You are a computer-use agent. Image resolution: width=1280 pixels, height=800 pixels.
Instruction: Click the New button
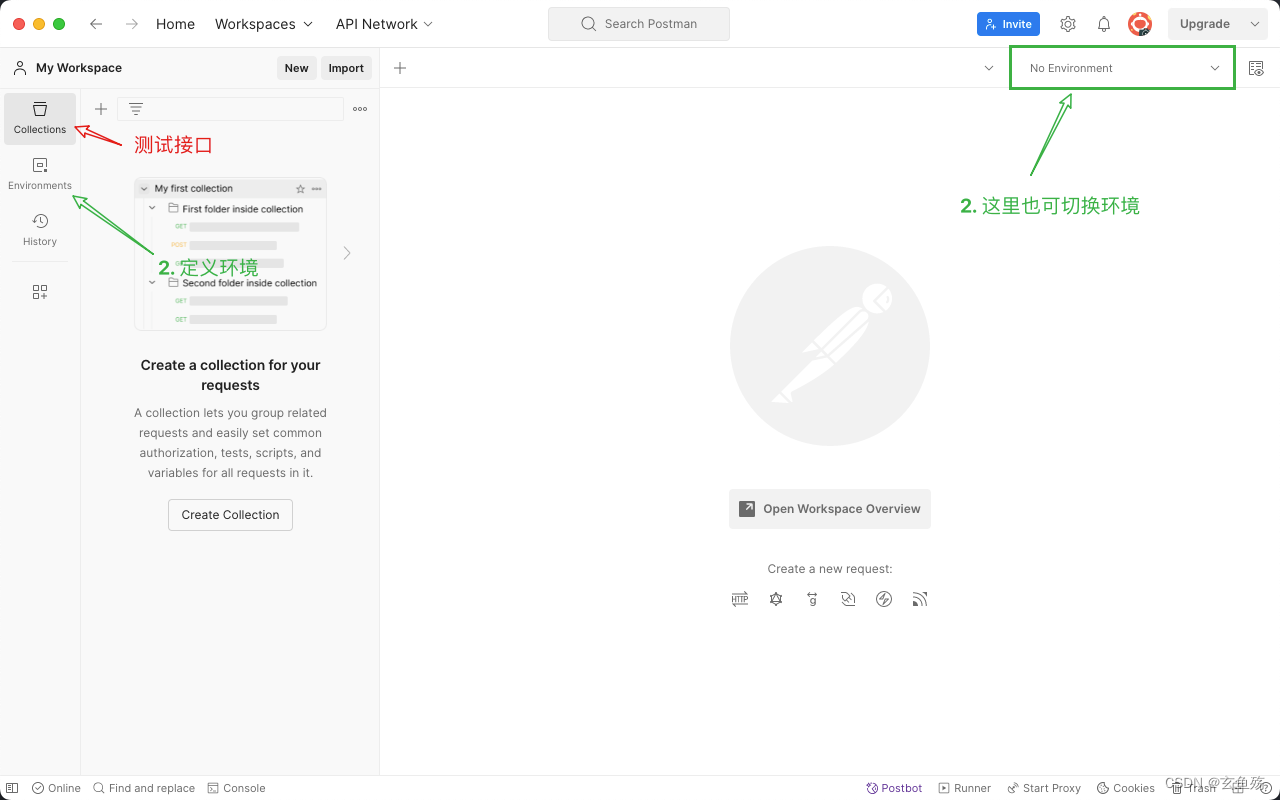click(x=297, y=68)
